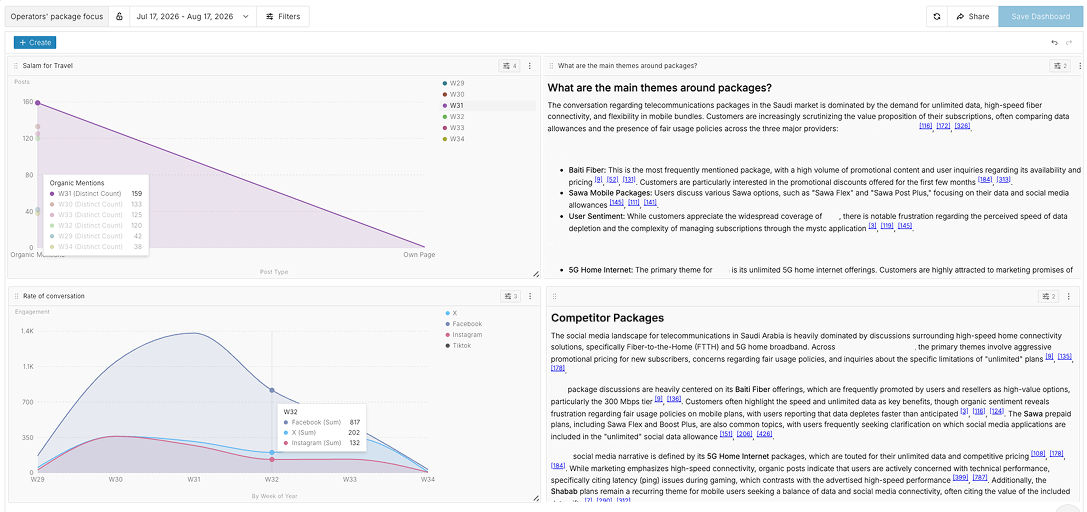Click the Instagram W32 data point on chart
The width and height of the screenshot is (1087, 512).
272,459
